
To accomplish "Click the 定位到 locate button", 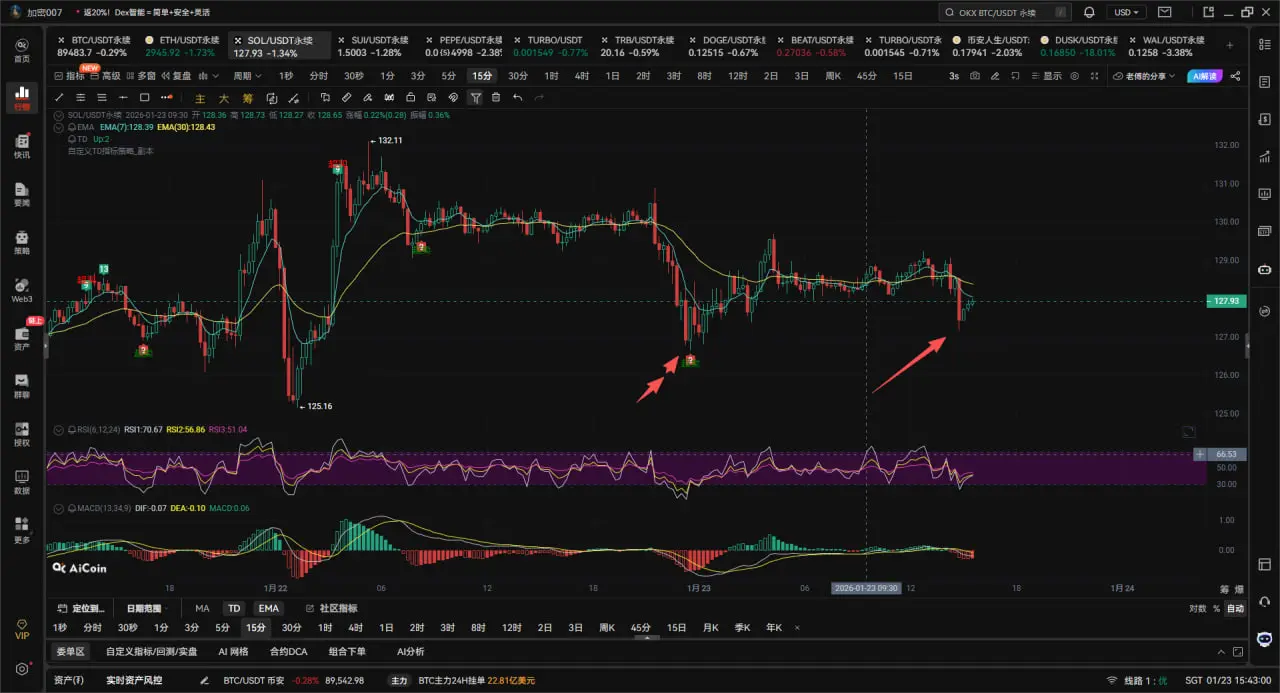I will (x=81, y=608).
